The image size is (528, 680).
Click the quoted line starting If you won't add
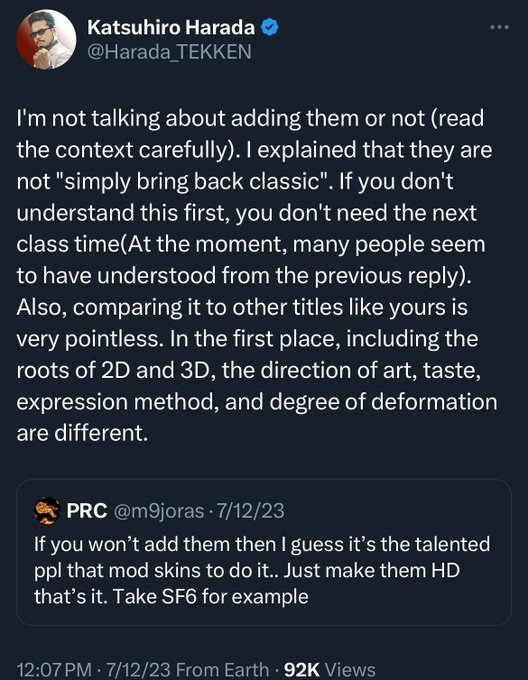point(262,544)
